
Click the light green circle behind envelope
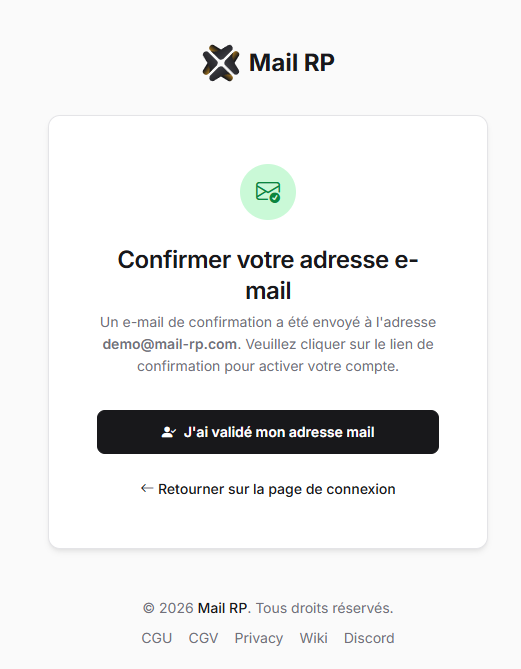[x=268, y=192]
